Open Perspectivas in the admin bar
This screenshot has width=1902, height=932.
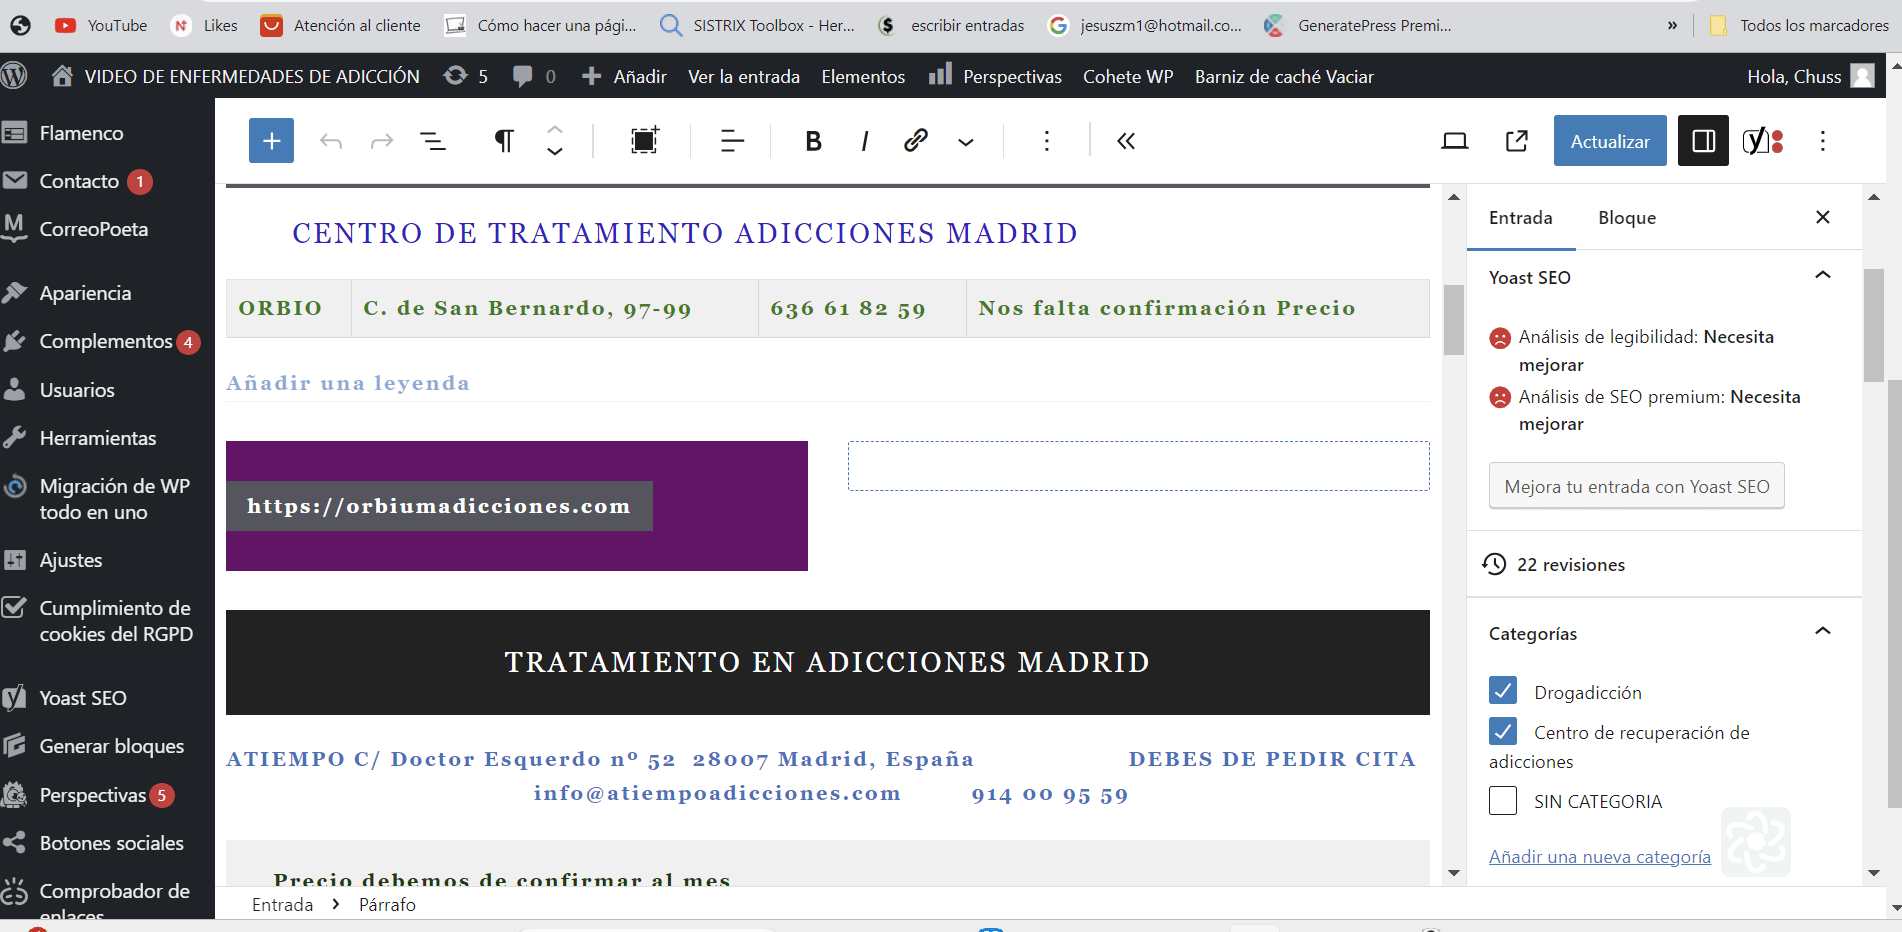pyautogui.click(x=996, y=76)
